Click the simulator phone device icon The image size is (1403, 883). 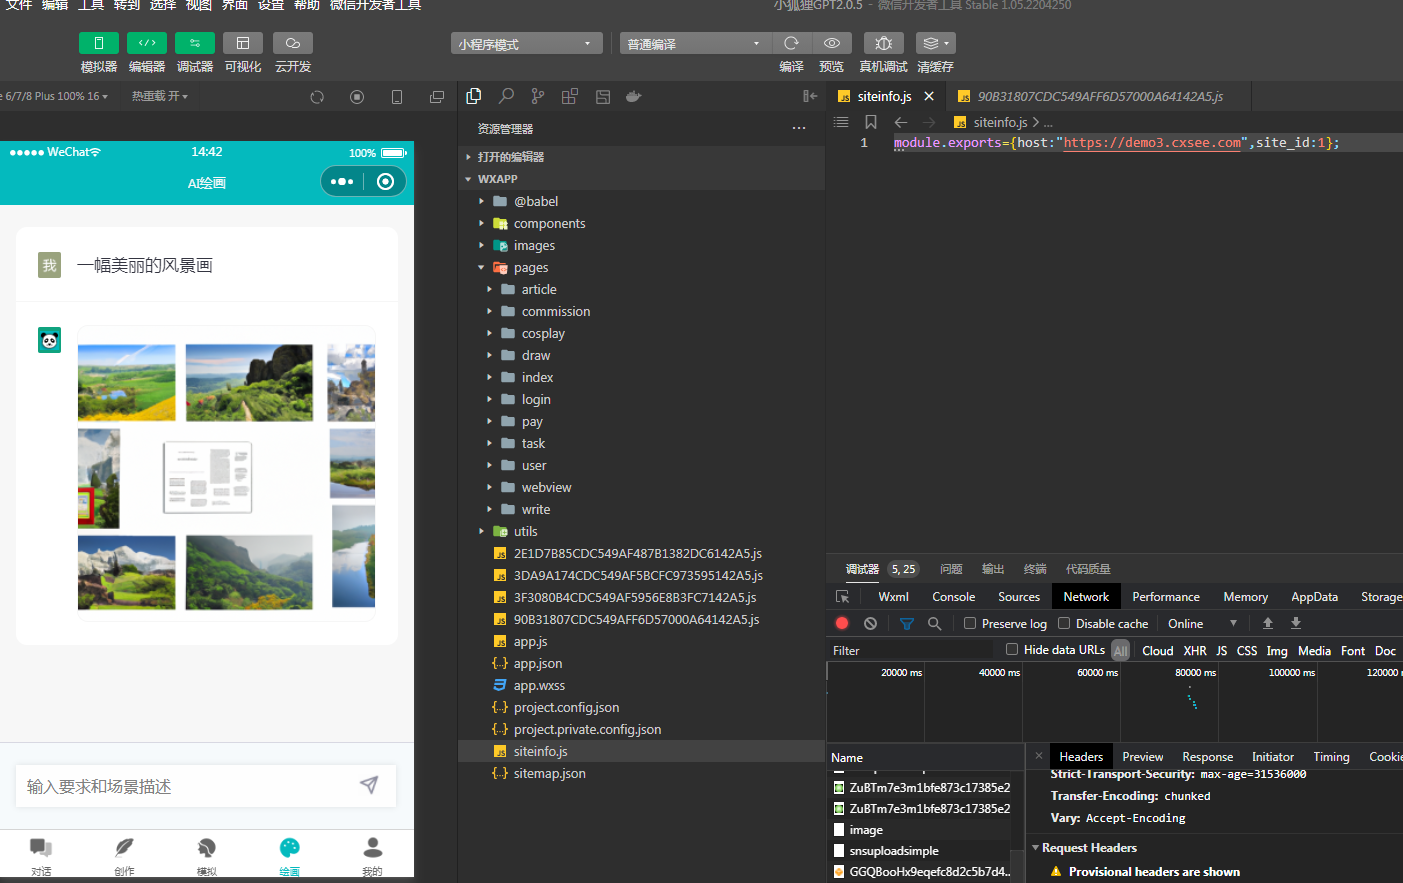click(x=397, y=97)
